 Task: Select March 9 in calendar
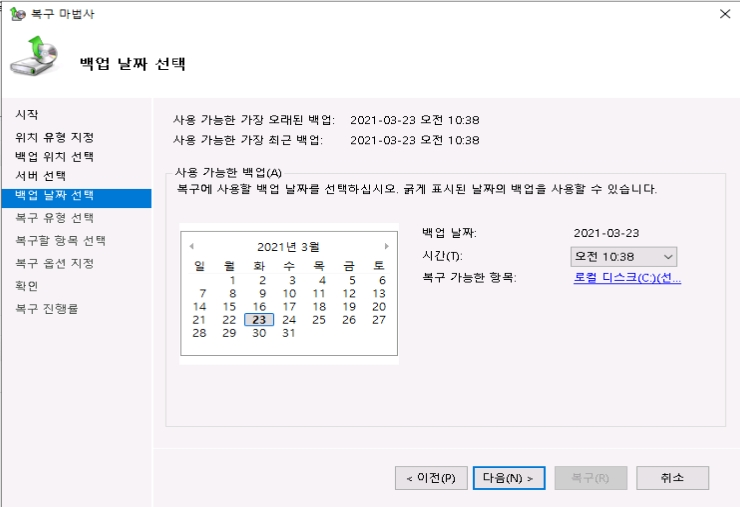coord(262,293)
